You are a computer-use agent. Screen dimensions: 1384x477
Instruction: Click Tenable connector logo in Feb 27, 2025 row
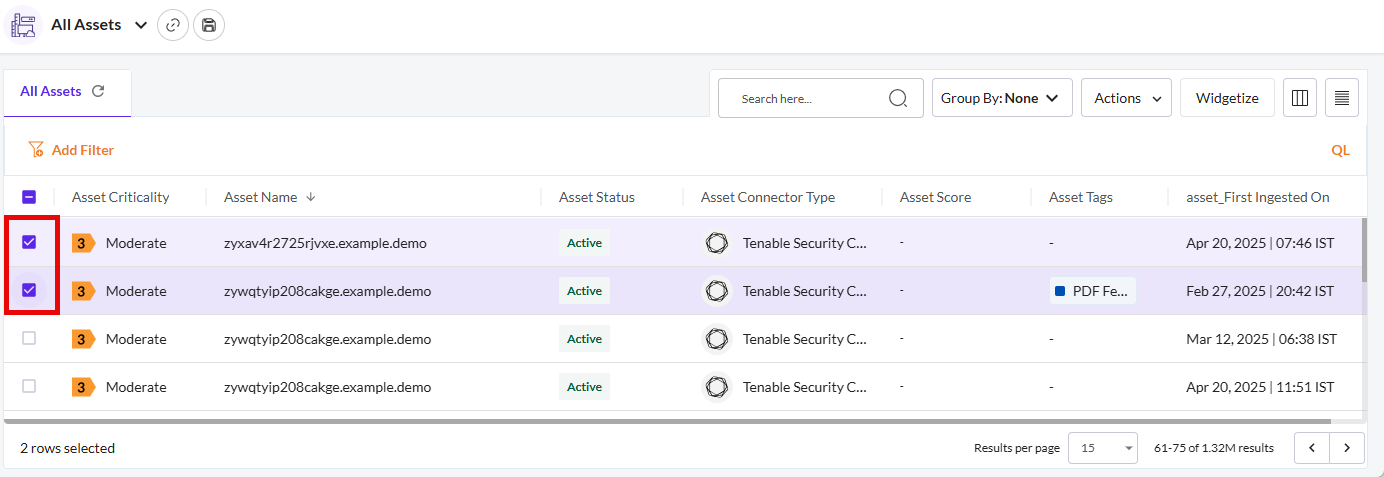pyautogui.click(x=716, y=291)
